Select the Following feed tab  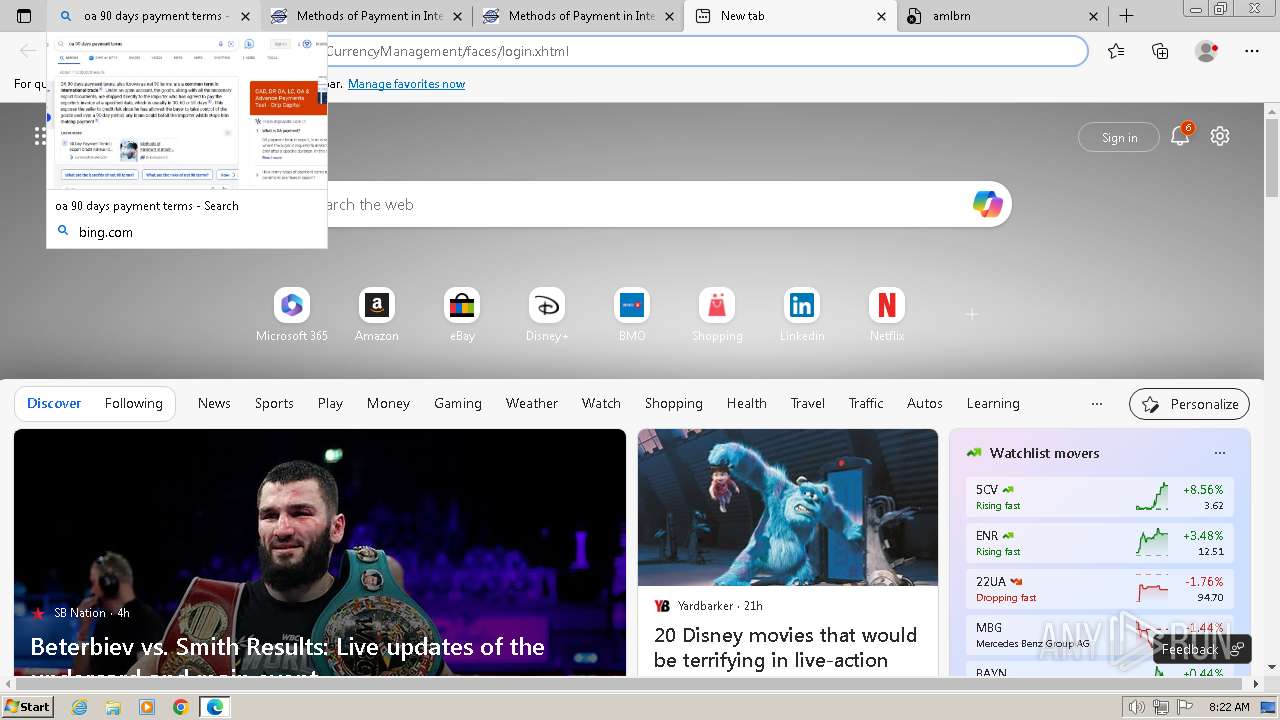pyautogui.click(x=133, y=403)
